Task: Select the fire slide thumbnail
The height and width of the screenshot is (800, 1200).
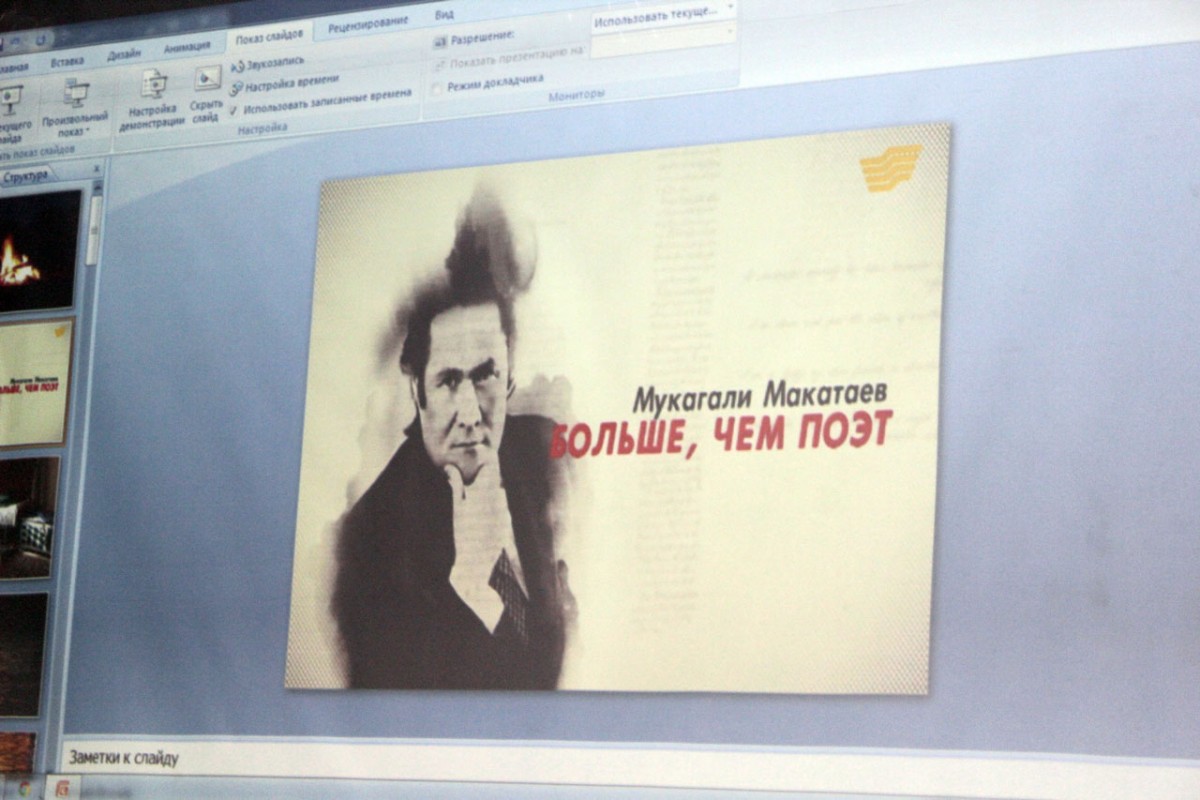Action: pyautogui.click(x=38, y=250)
